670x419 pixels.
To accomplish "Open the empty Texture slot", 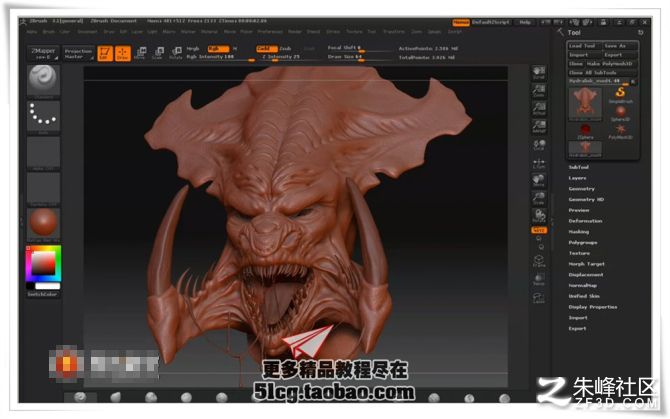I will (x=43, y=188).
